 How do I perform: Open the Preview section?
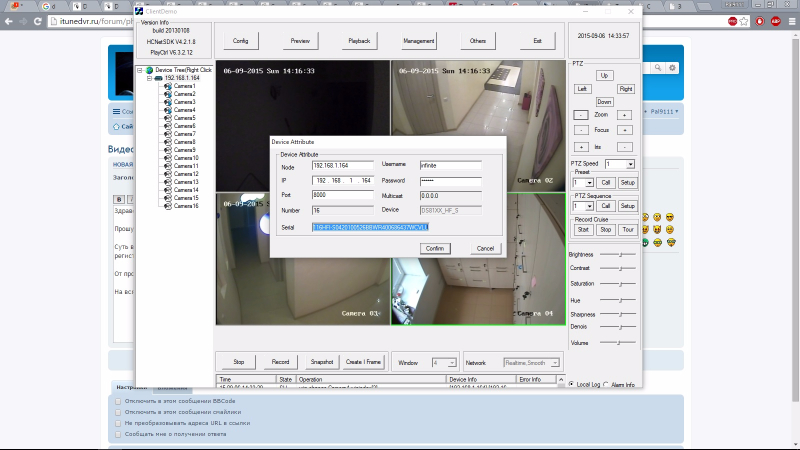point(300,41)
